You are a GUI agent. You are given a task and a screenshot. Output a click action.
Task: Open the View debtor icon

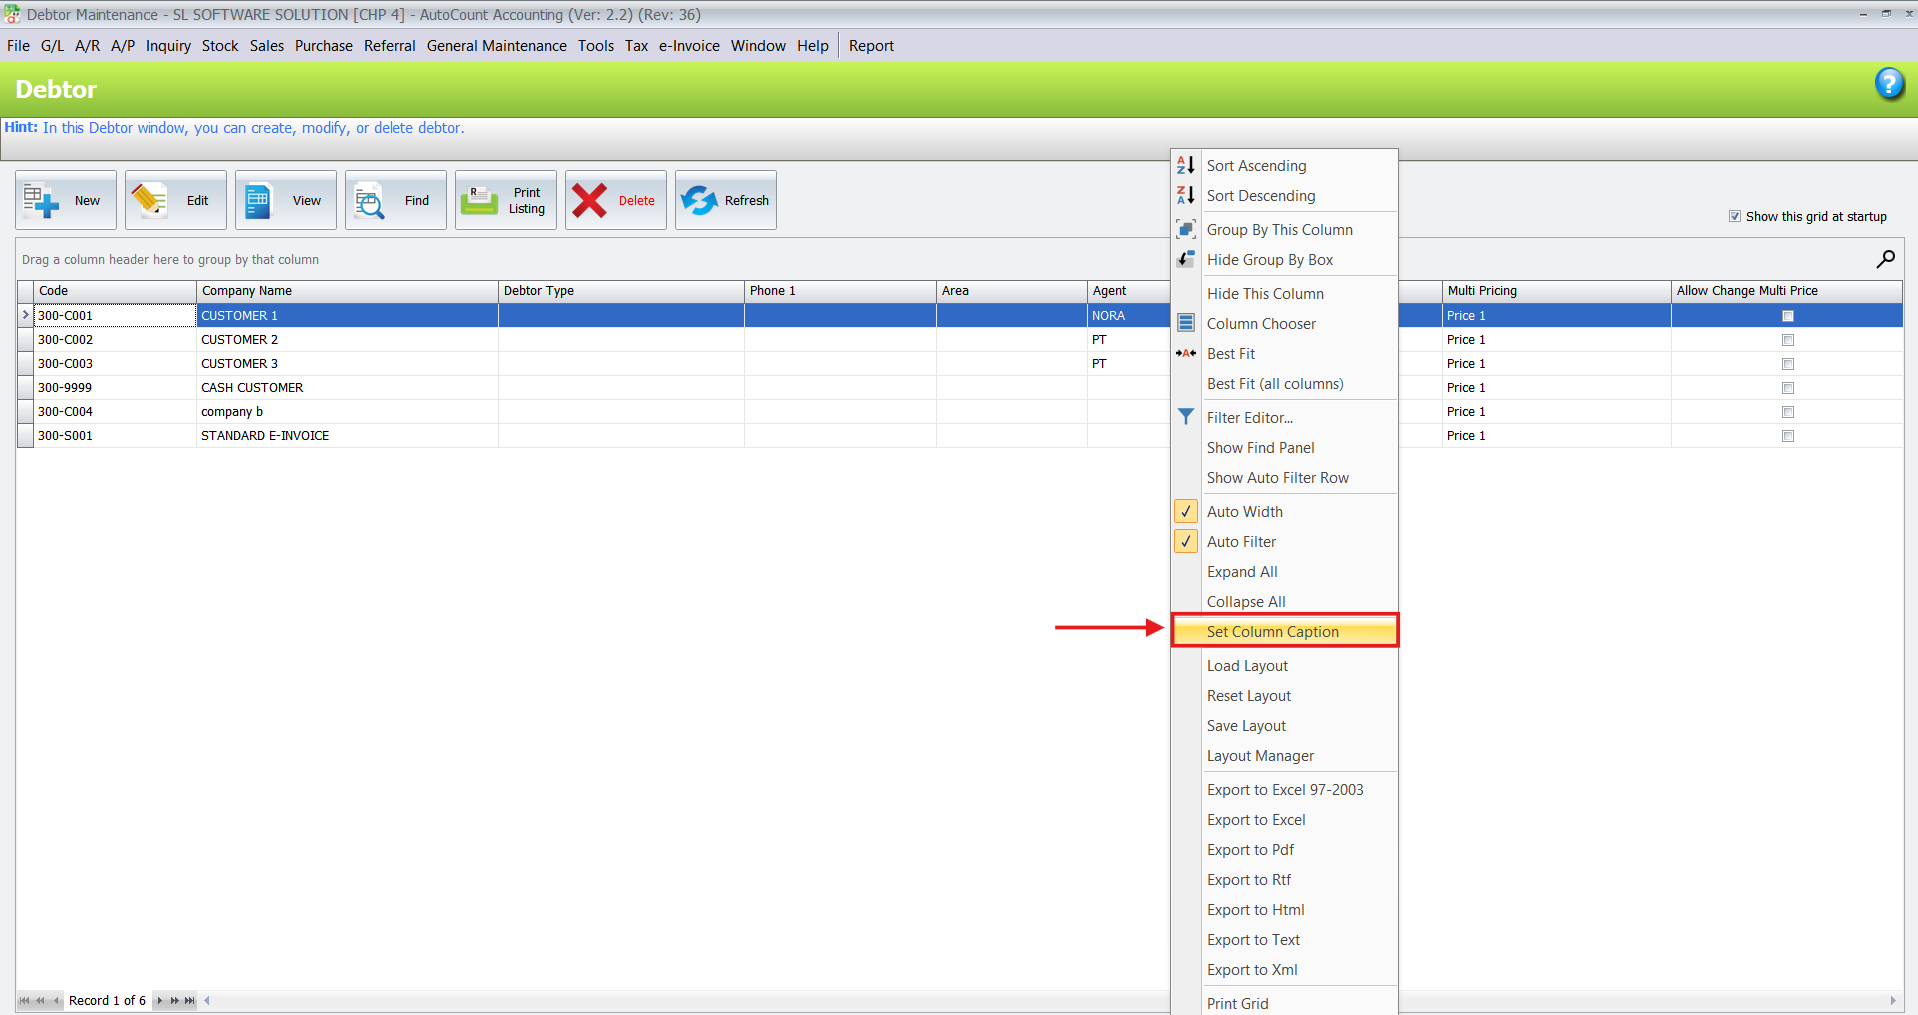(x=259, y=200)
